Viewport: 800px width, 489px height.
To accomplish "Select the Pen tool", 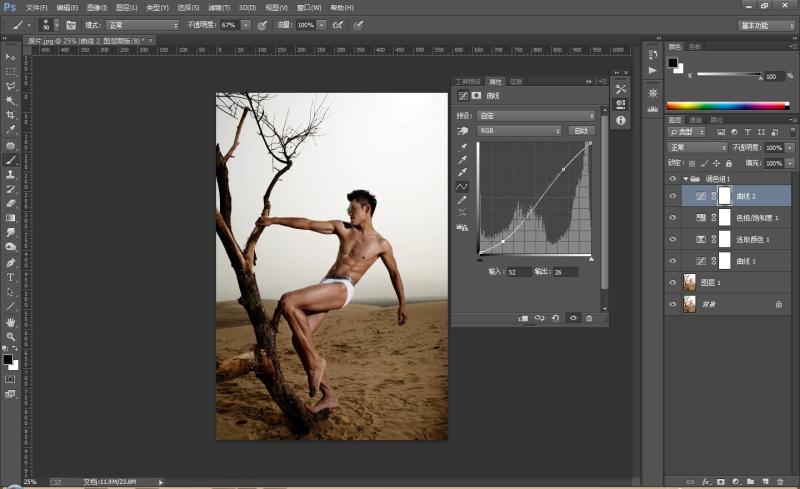I will 10,263.
